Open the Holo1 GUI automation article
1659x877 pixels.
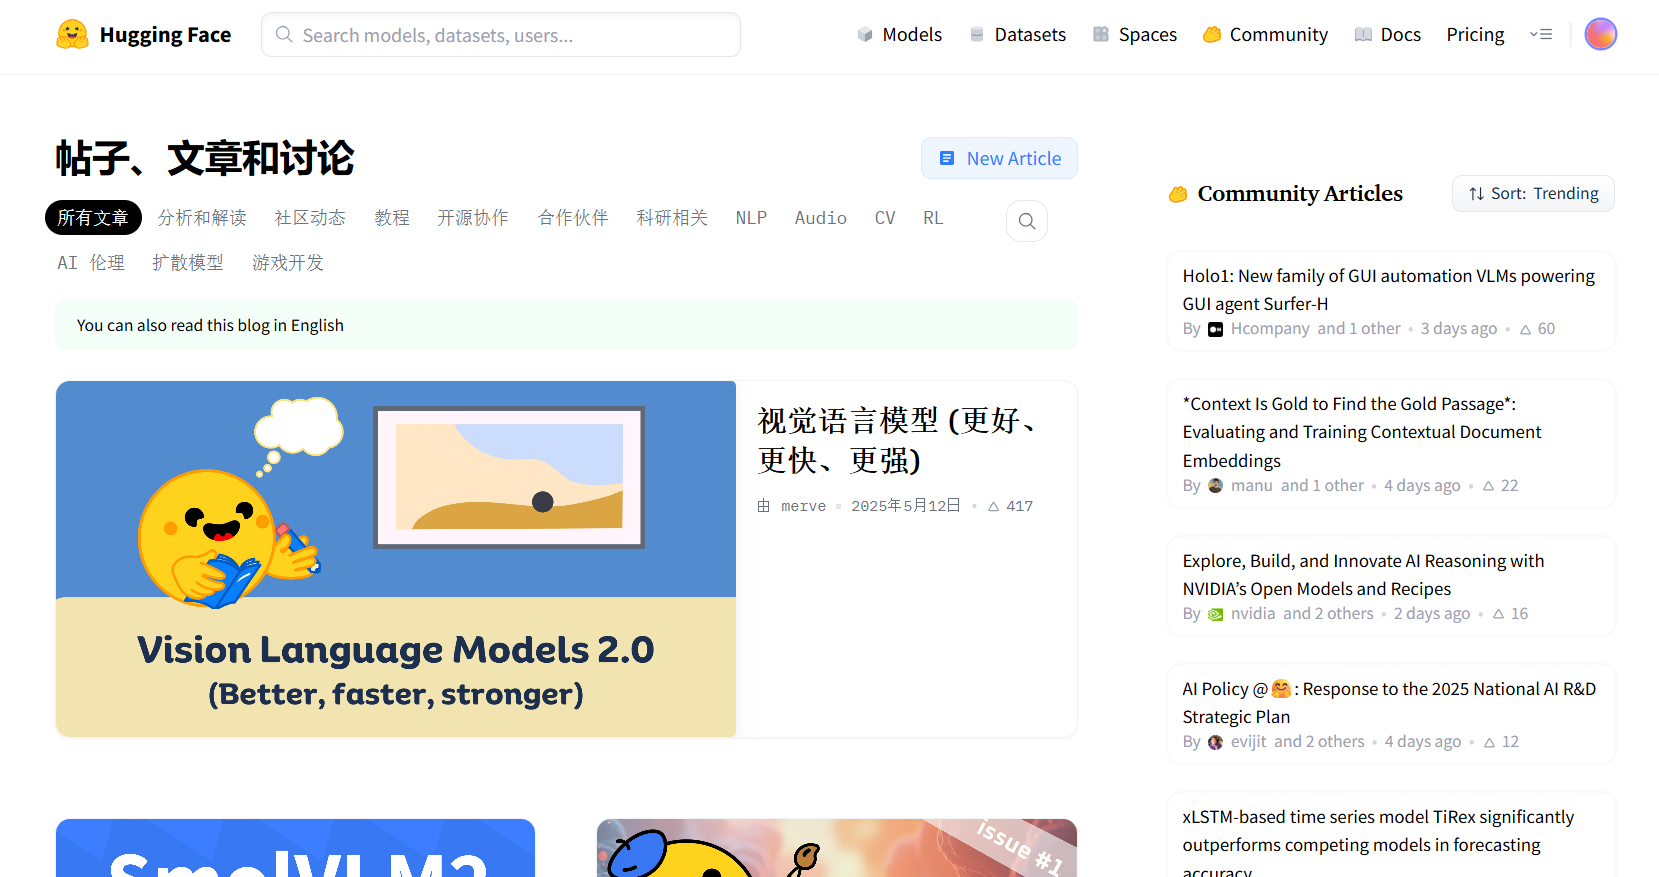(x=1388, y=290)
